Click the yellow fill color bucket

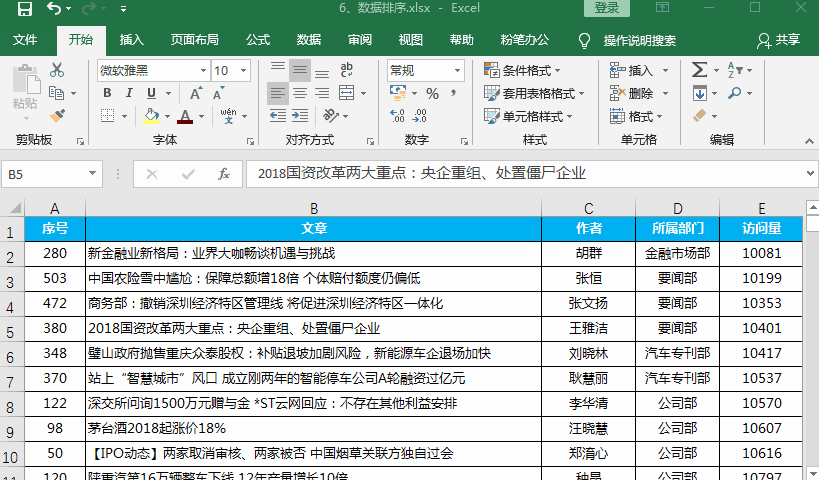click(151, 116)
